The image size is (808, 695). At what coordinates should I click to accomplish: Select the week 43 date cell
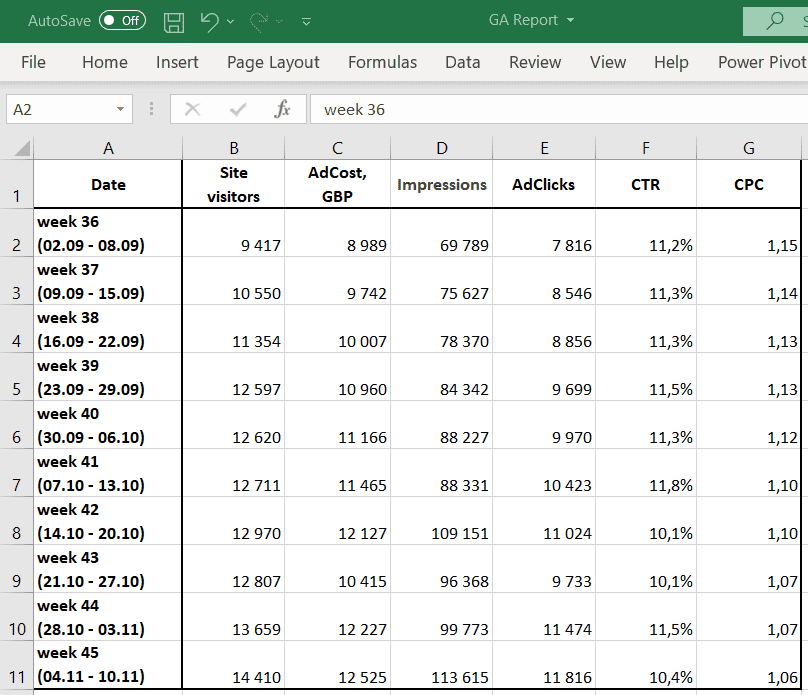click(x=108, y=569)
